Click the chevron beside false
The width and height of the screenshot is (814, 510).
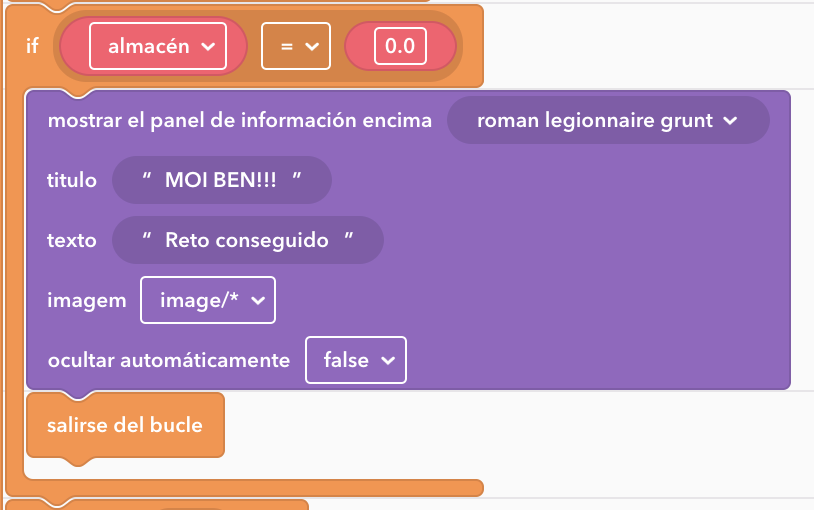(388, 361)
